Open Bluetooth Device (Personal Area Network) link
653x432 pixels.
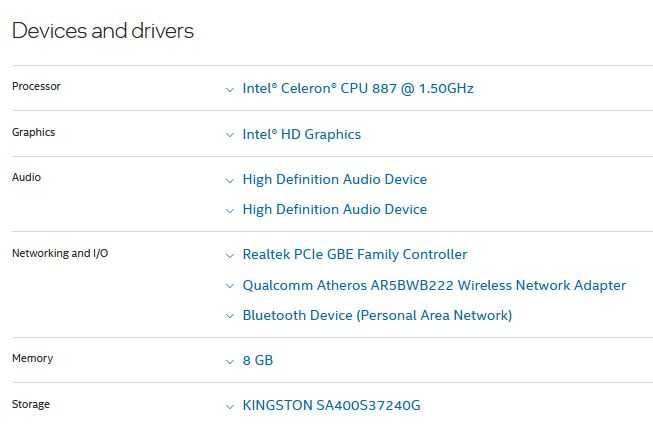click(377, 315)
